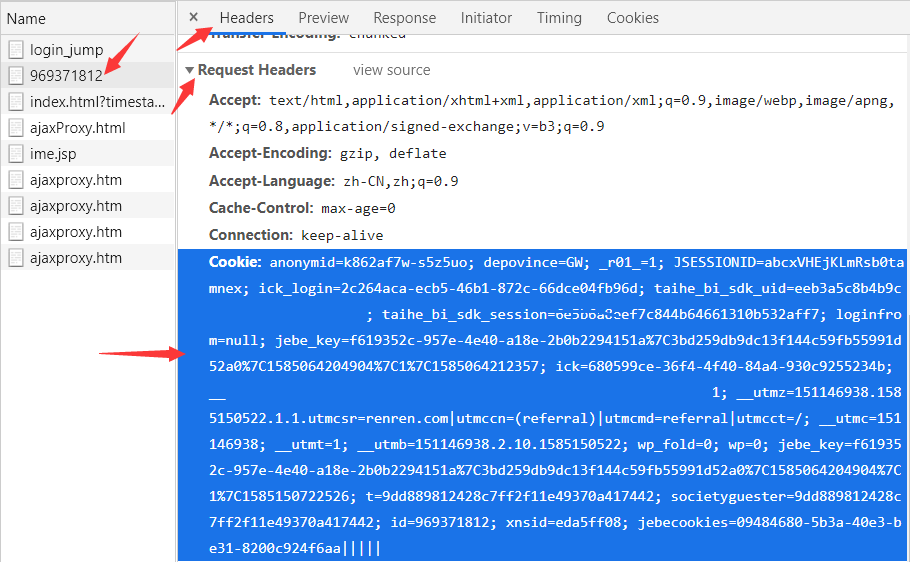Collapse the Request Headers section
Viewport: 910px width, 562px height.
click(x=190, y=70)
